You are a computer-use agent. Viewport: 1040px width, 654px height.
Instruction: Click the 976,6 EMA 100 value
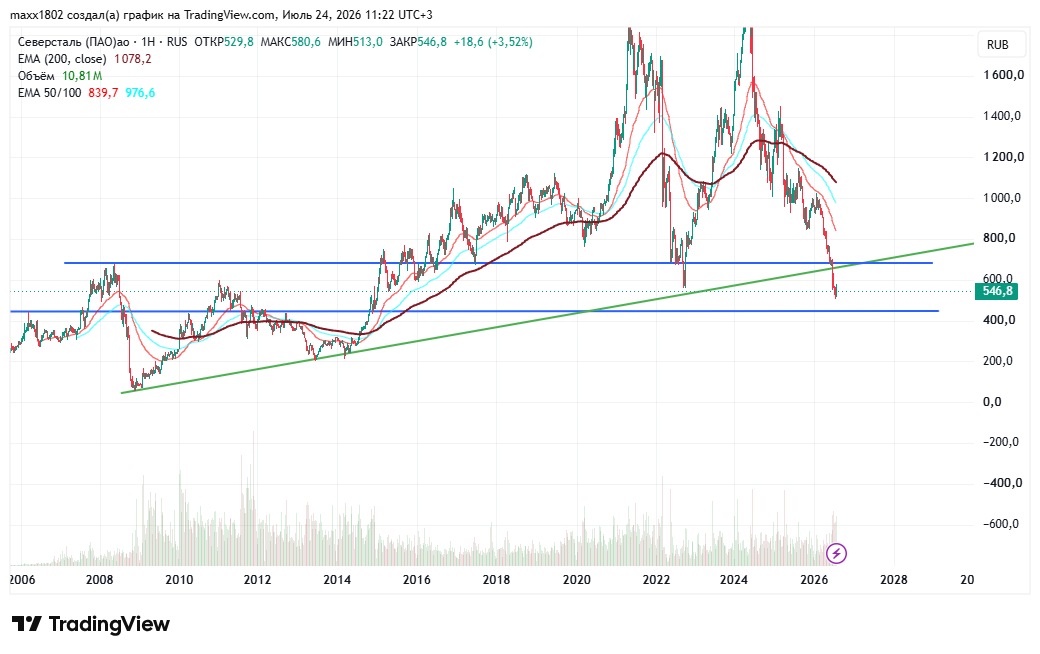(x=140, y=93)
